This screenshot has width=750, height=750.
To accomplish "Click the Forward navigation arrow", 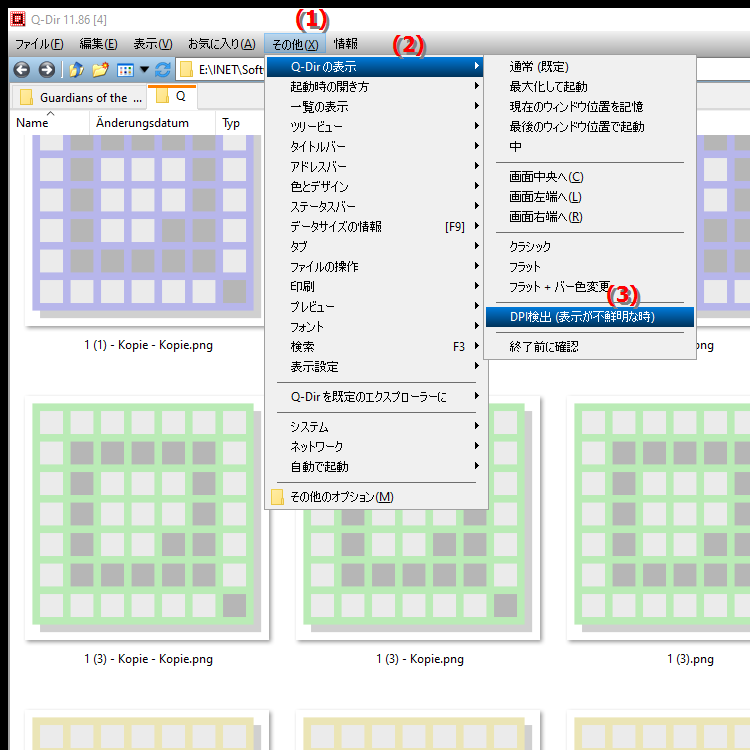I will [x=46, y=70].
